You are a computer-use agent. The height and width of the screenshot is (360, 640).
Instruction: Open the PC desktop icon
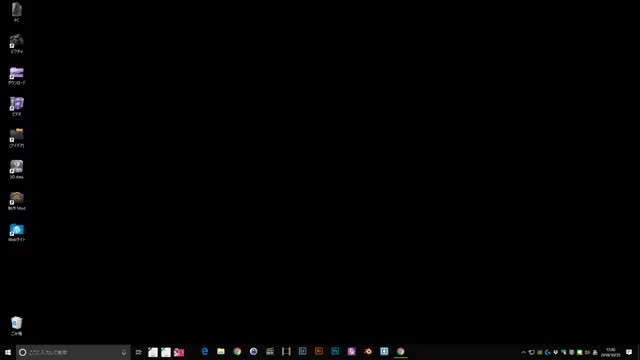(x=17, y=12)
